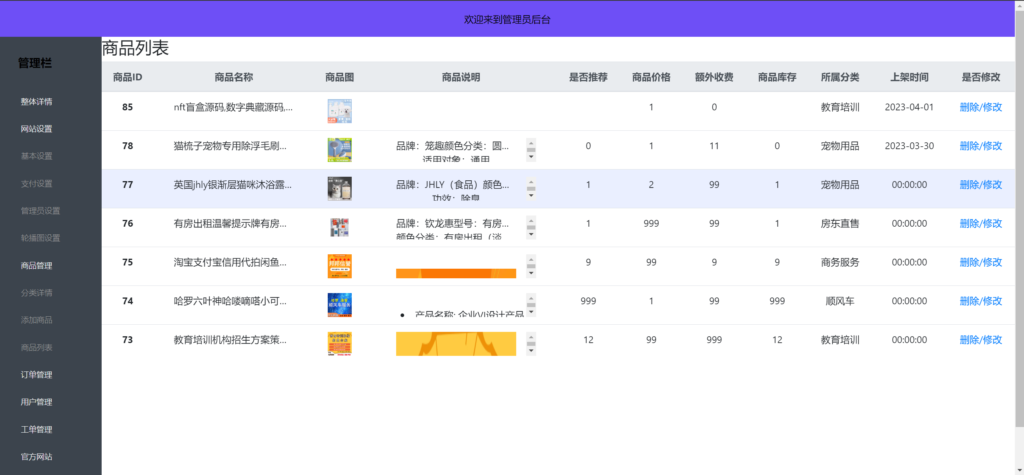The width and height of the screenshot is (1024, 475).
Task: Go to 整体详情 in the sidebar
Action: [x=36, y=102]
